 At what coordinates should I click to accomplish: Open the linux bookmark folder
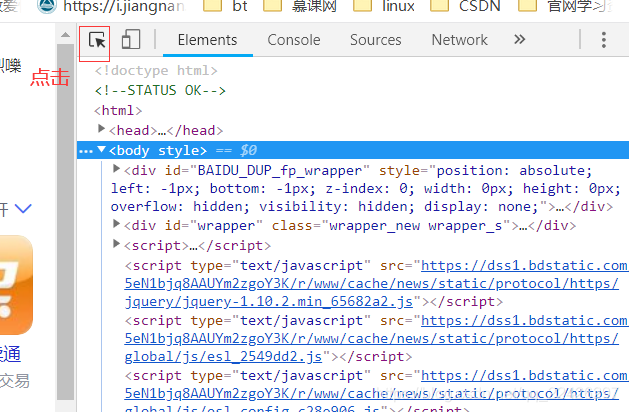pyautogui.click(x=383, y=6)
